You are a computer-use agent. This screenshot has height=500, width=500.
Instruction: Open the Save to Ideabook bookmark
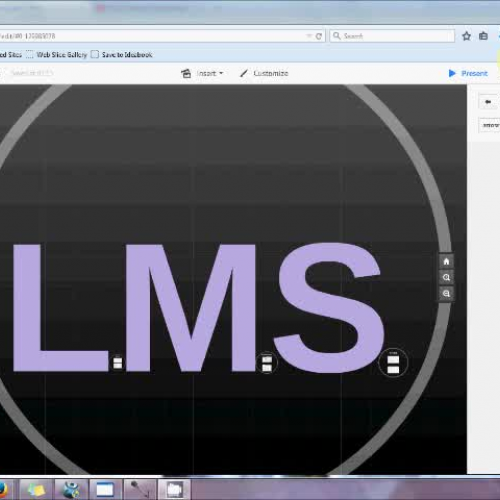122,55
